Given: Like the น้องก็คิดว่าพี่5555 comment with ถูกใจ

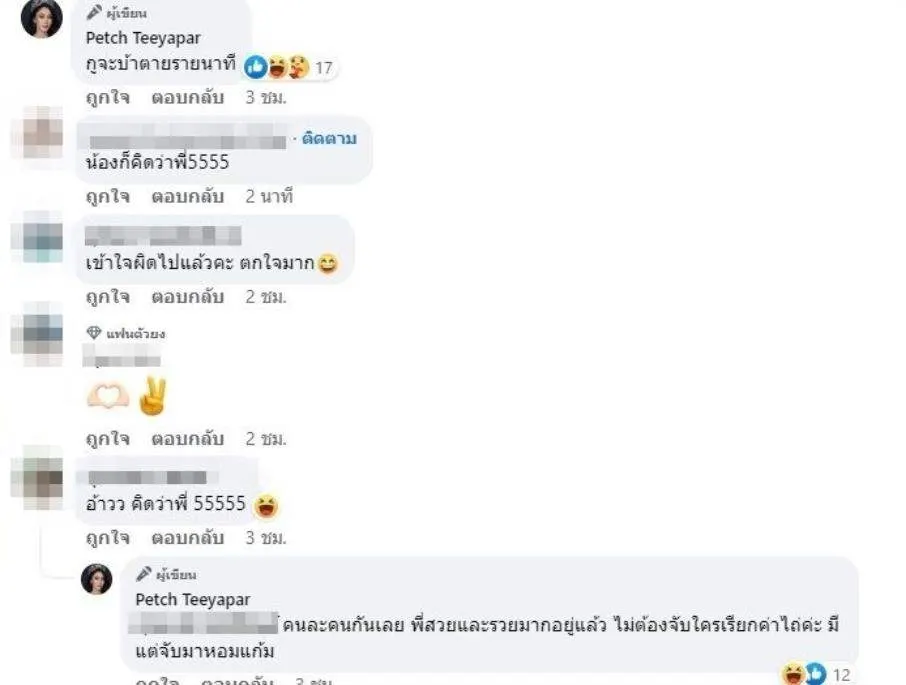Looking at the screenshot, I should pos(107,197).
